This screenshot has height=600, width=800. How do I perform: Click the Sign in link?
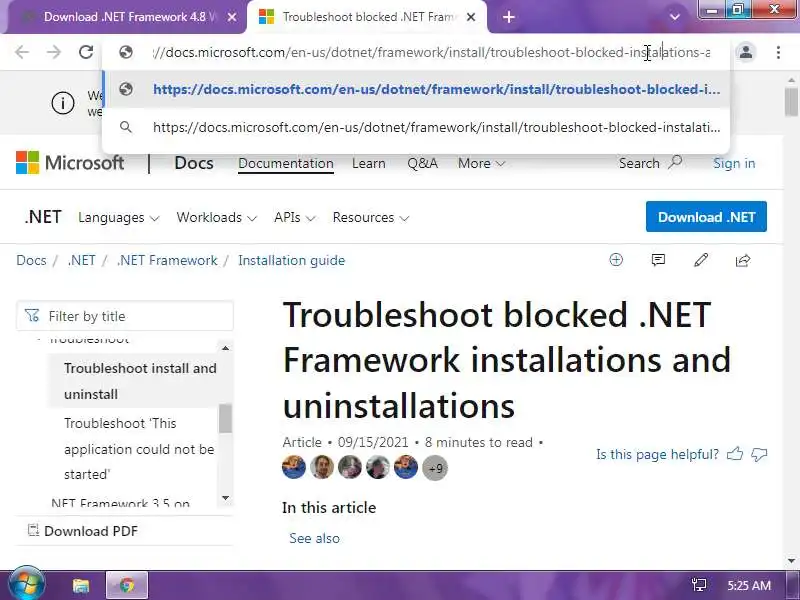click(734, 163)
